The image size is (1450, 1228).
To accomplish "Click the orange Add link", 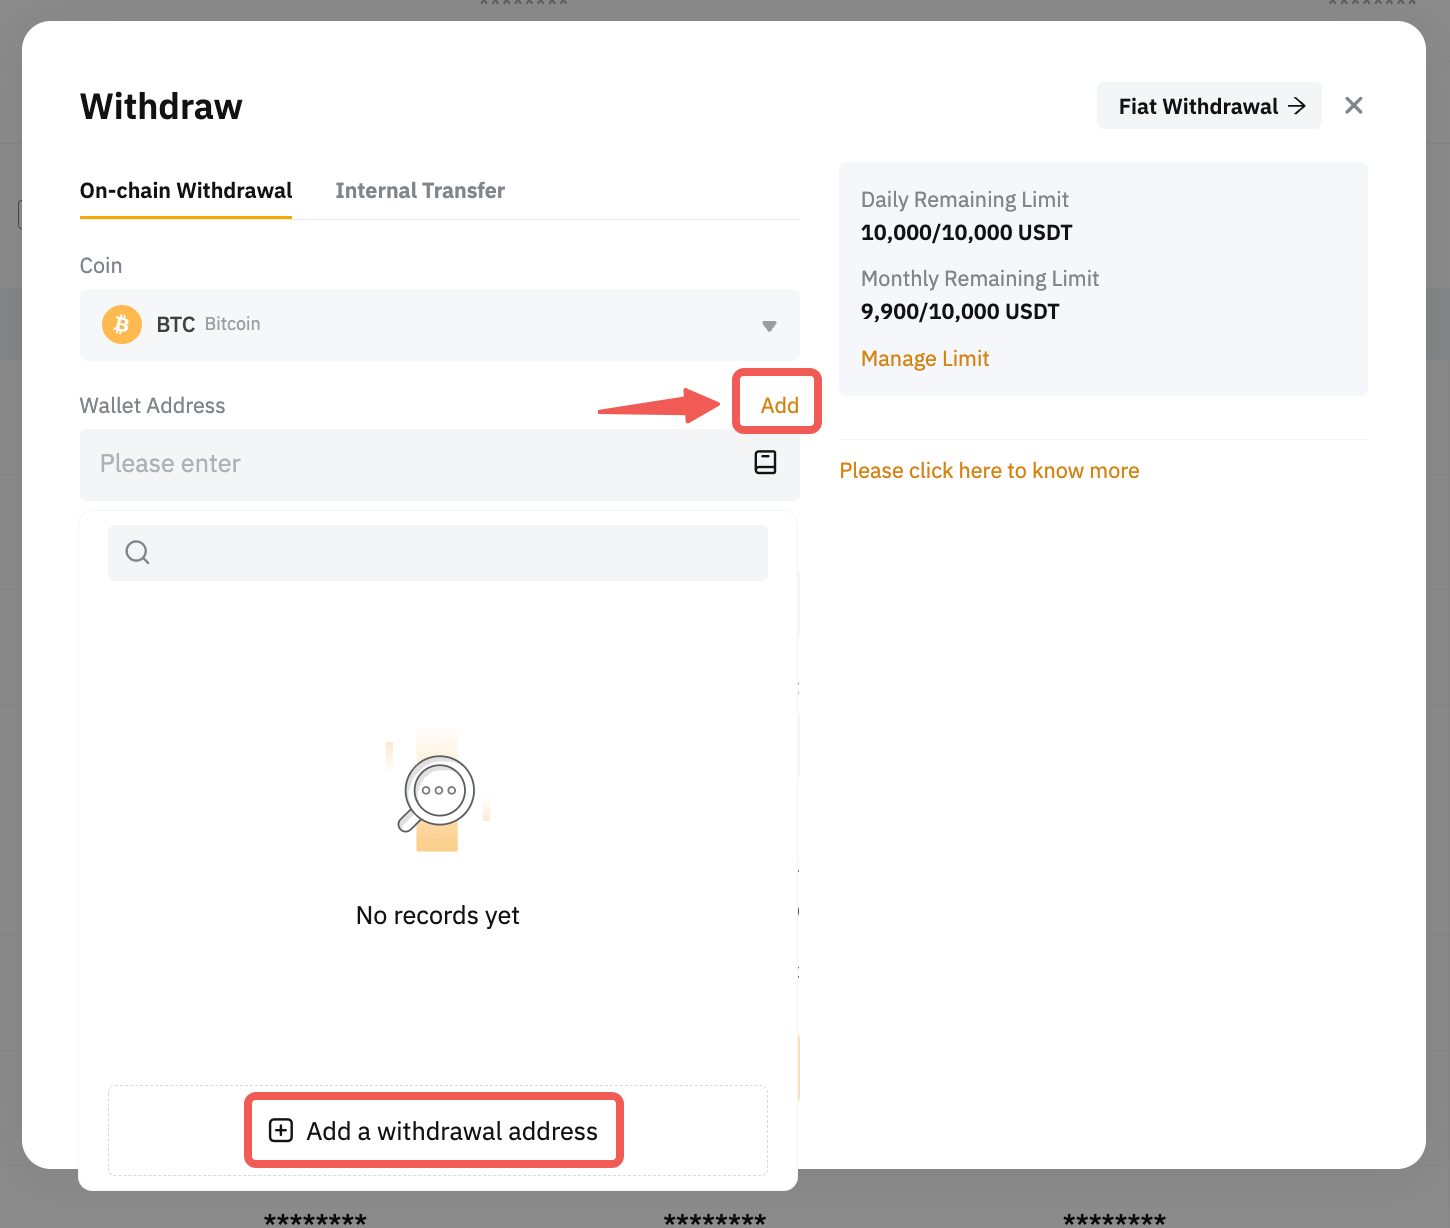I will pyautogui.click(x=779, y=405).
